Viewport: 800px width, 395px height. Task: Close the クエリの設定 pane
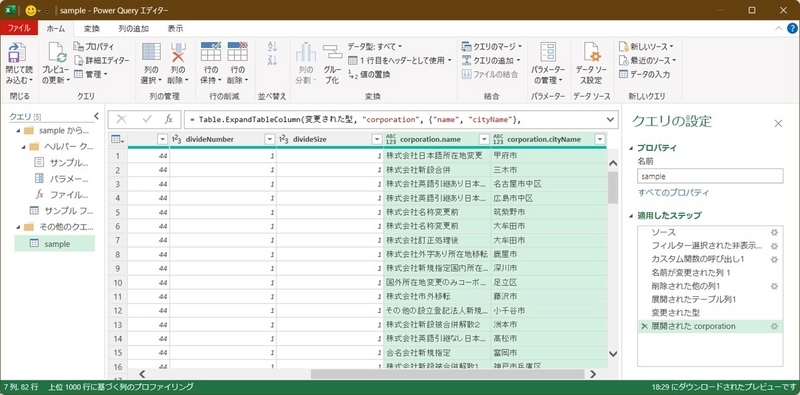coord(778,123)
